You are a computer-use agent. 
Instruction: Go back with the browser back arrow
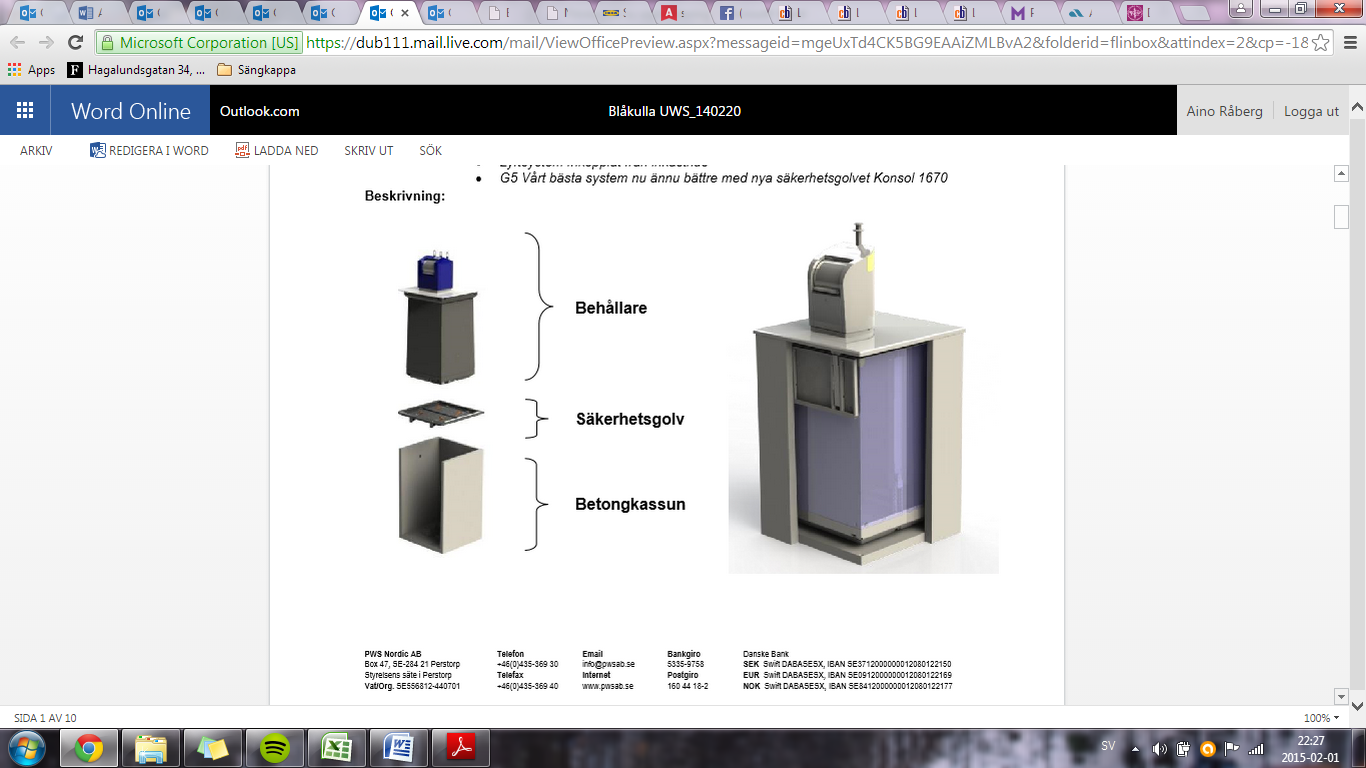point(18,43)
